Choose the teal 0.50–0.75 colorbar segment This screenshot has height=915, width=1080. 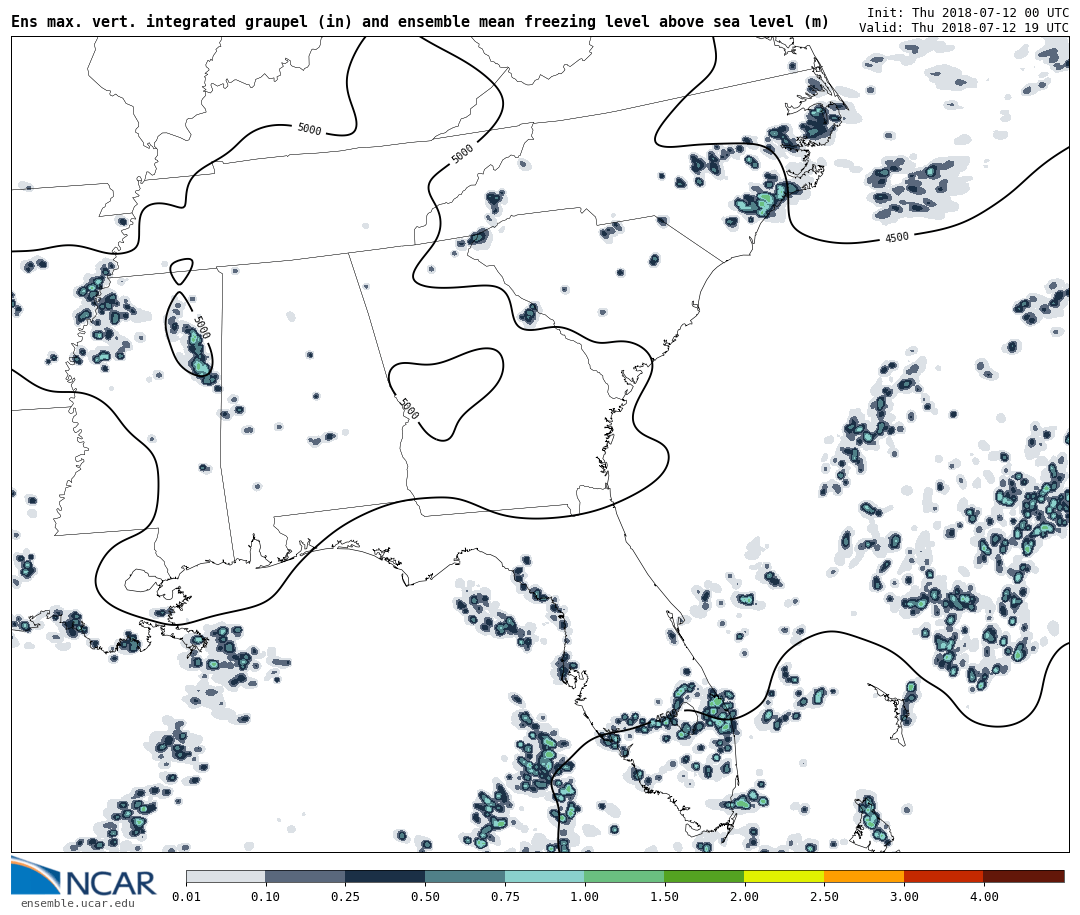click(465, 876)
